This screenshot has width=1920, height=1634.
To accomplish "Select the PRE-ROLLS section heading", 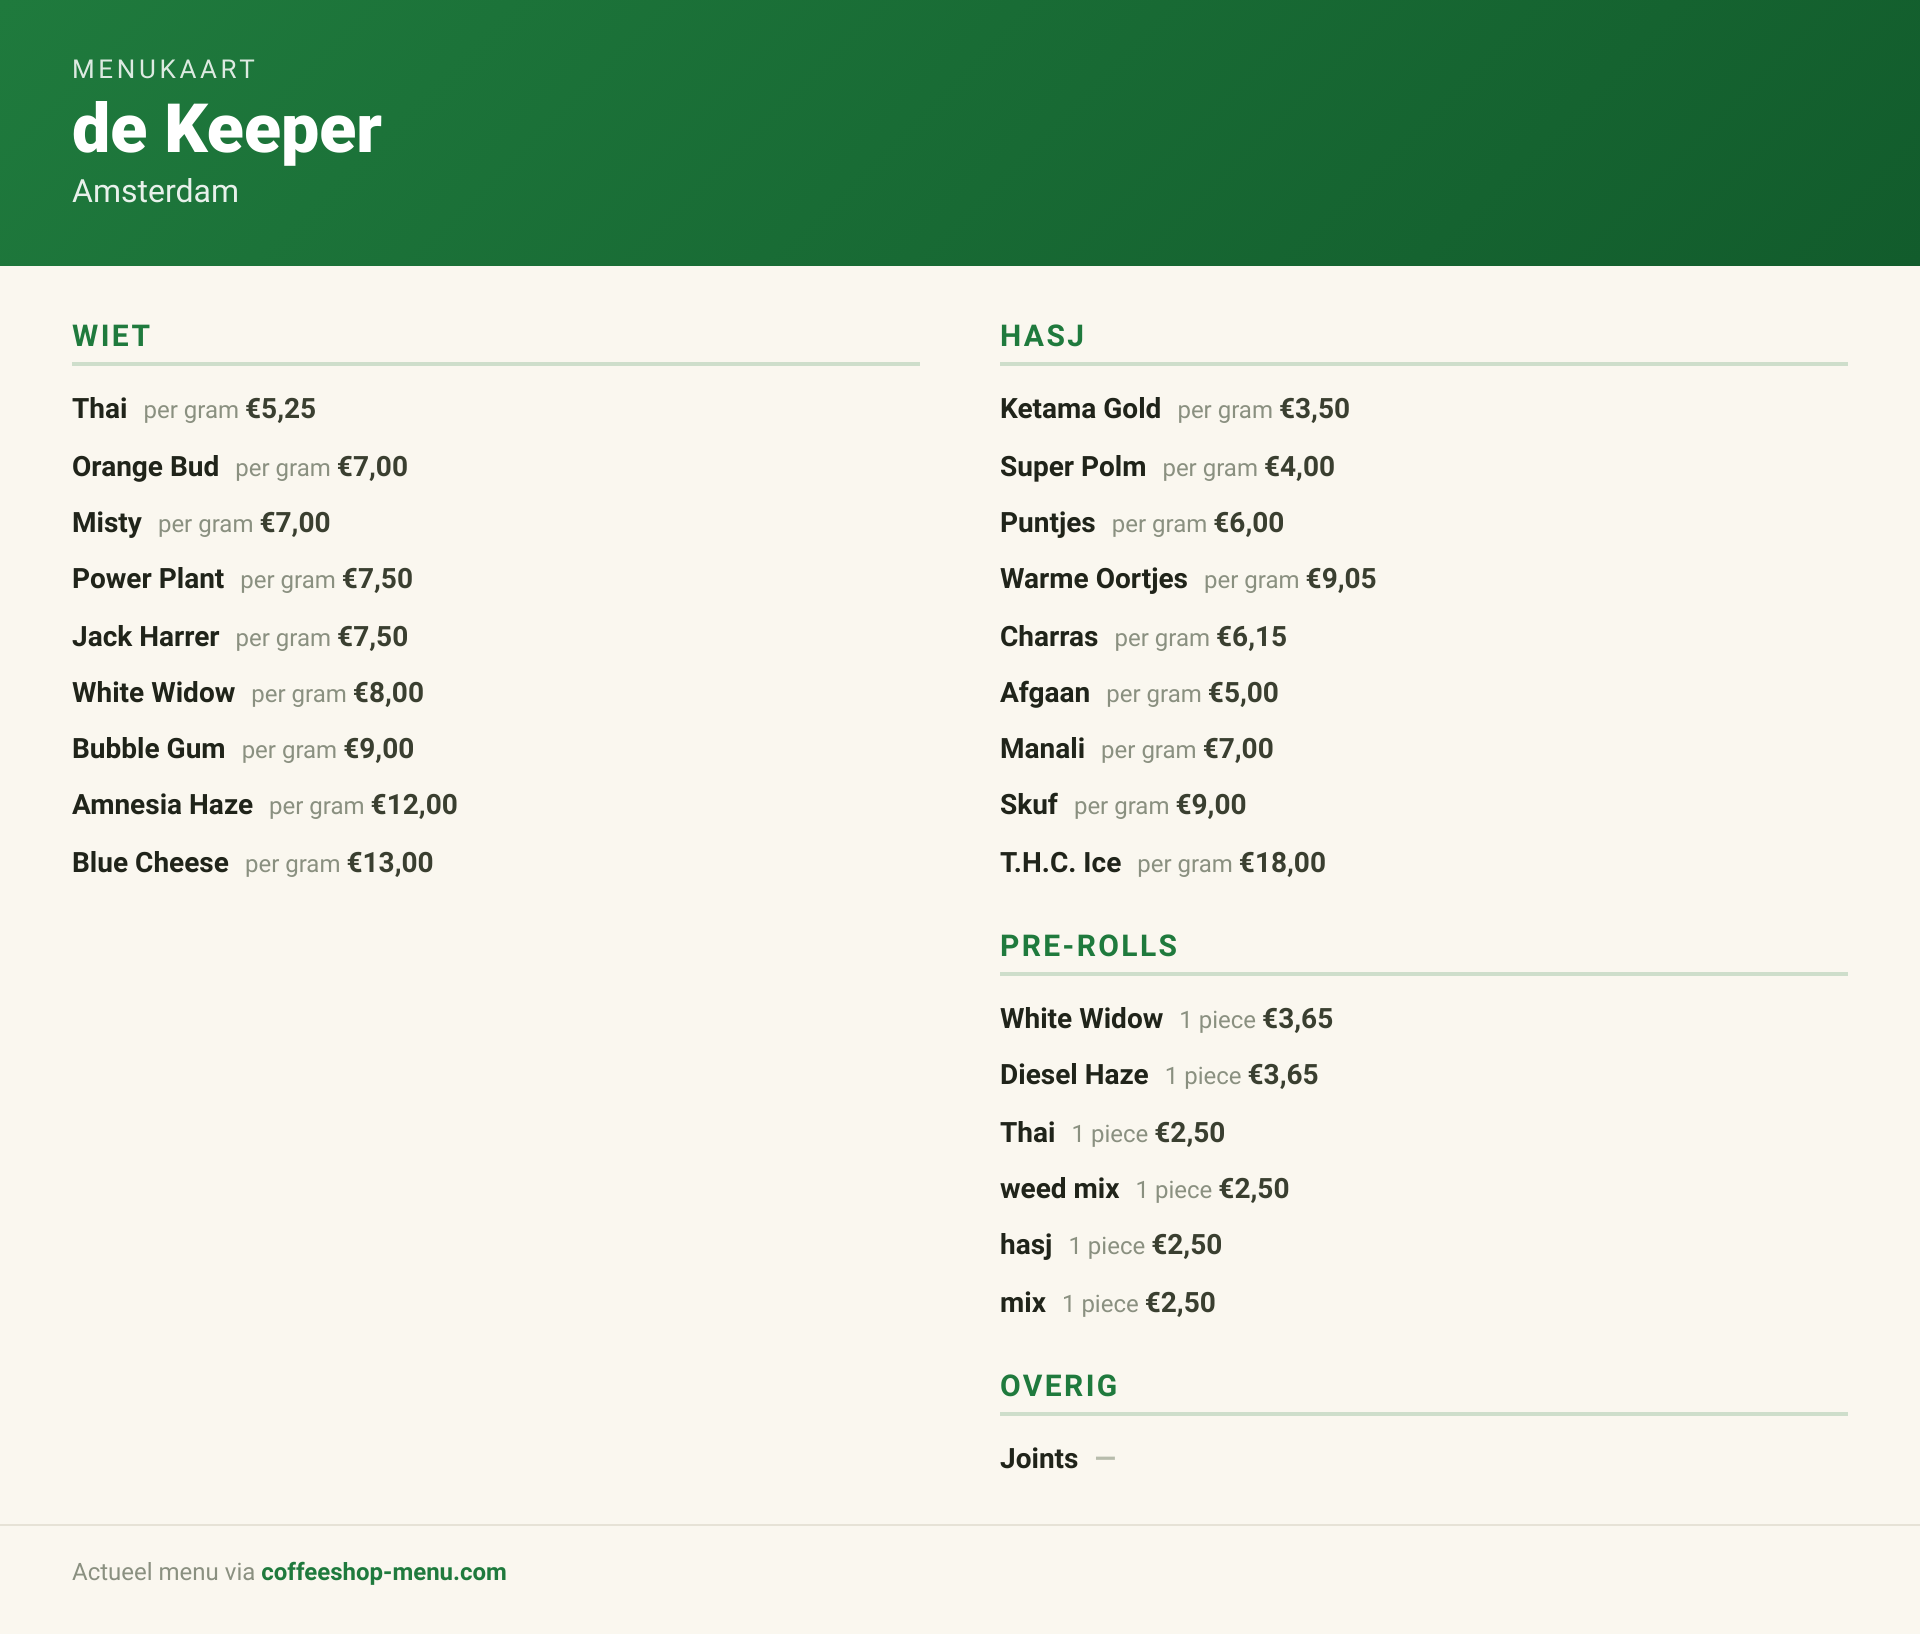I will point(1089,946).
